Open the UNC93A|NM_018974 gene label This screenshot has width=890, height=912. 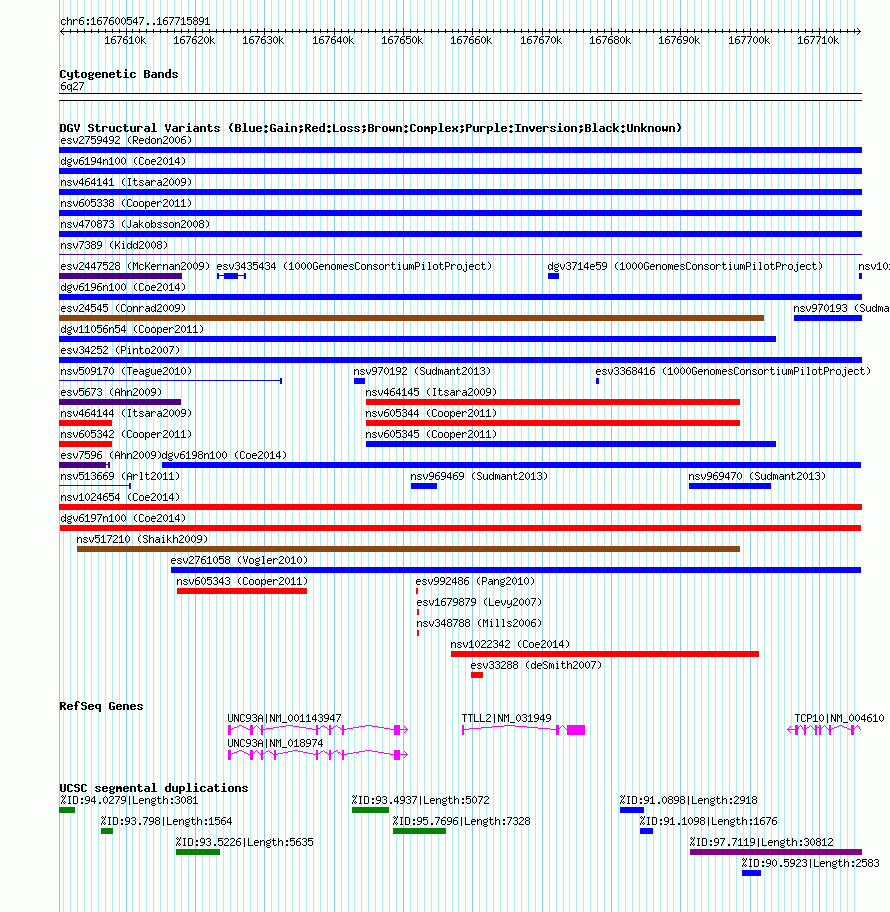point(275,743)
